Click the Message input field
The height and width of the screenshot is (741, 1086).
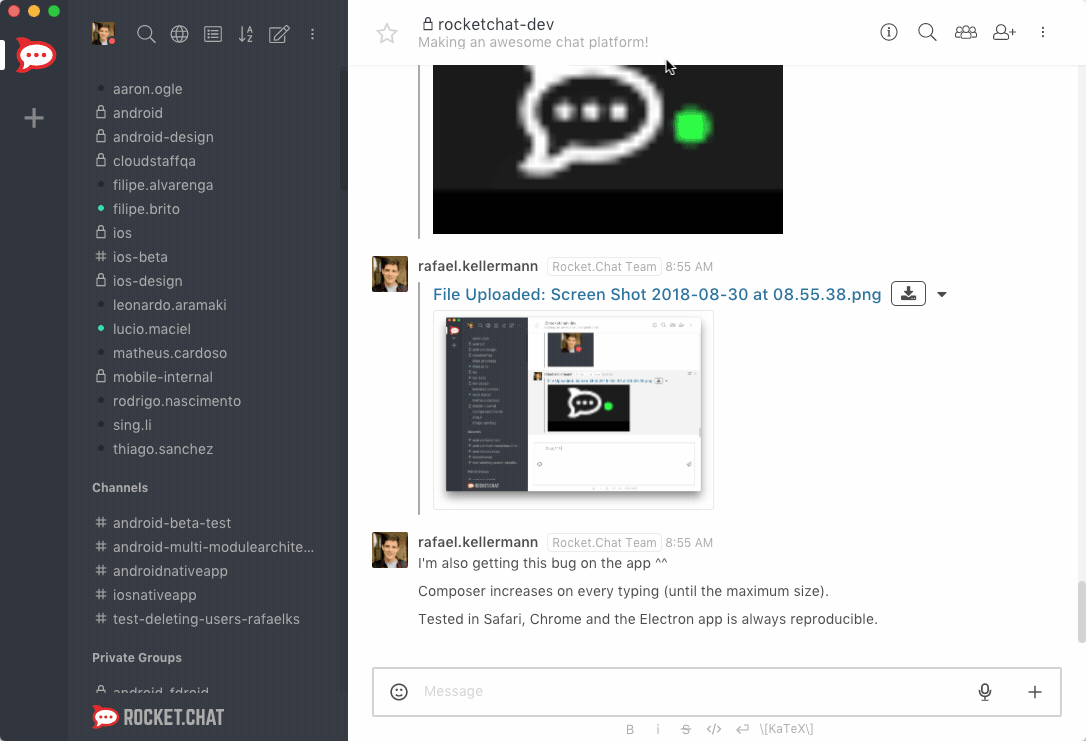693,691
